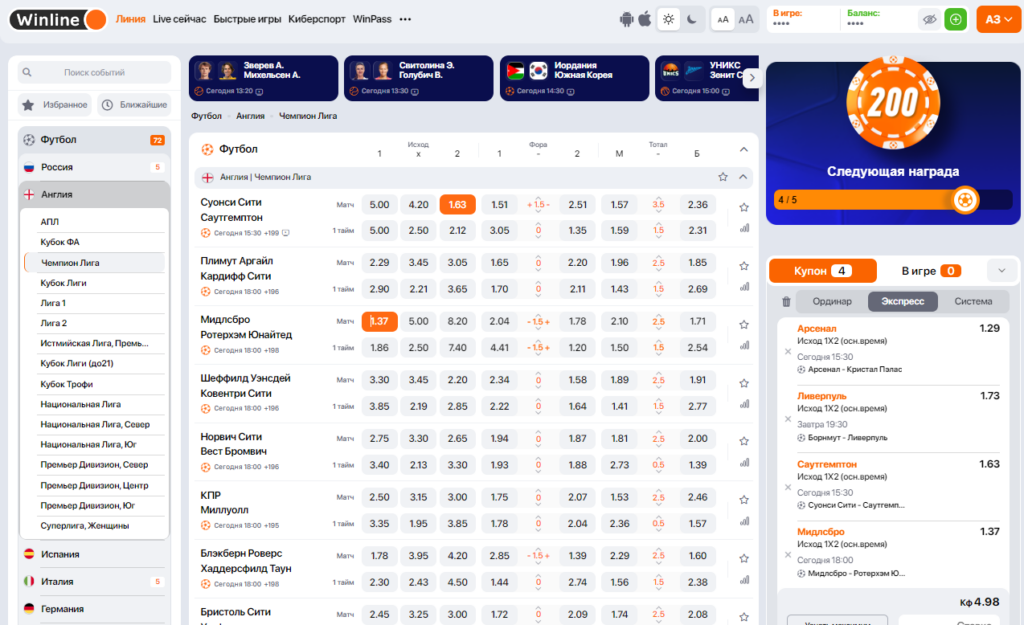Viewport: 1024px width, 625px height.
Task: Collapse coupon panel chevron
Action: (1001, 270)
